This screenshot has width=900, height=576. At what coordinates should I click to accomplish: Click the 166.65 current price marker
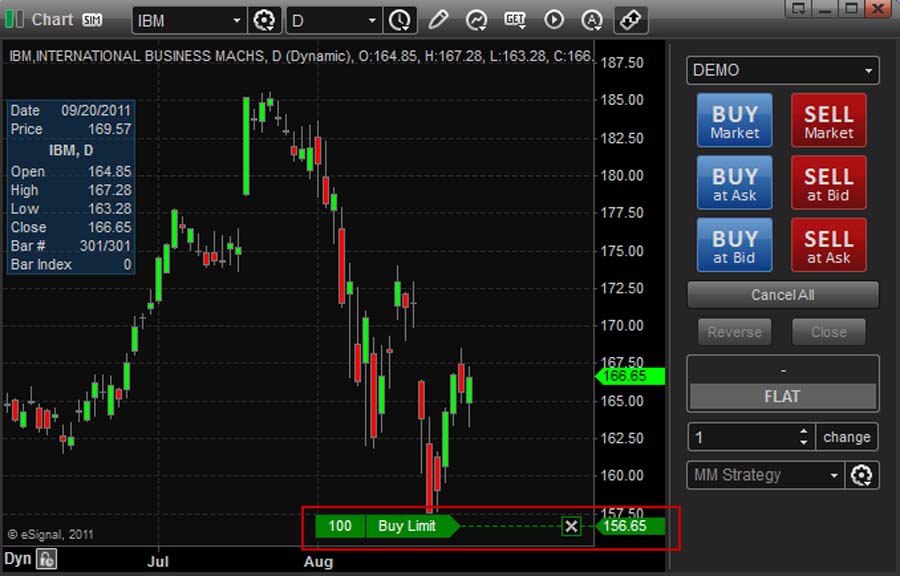pyautogui.click(x=630, y=376)
